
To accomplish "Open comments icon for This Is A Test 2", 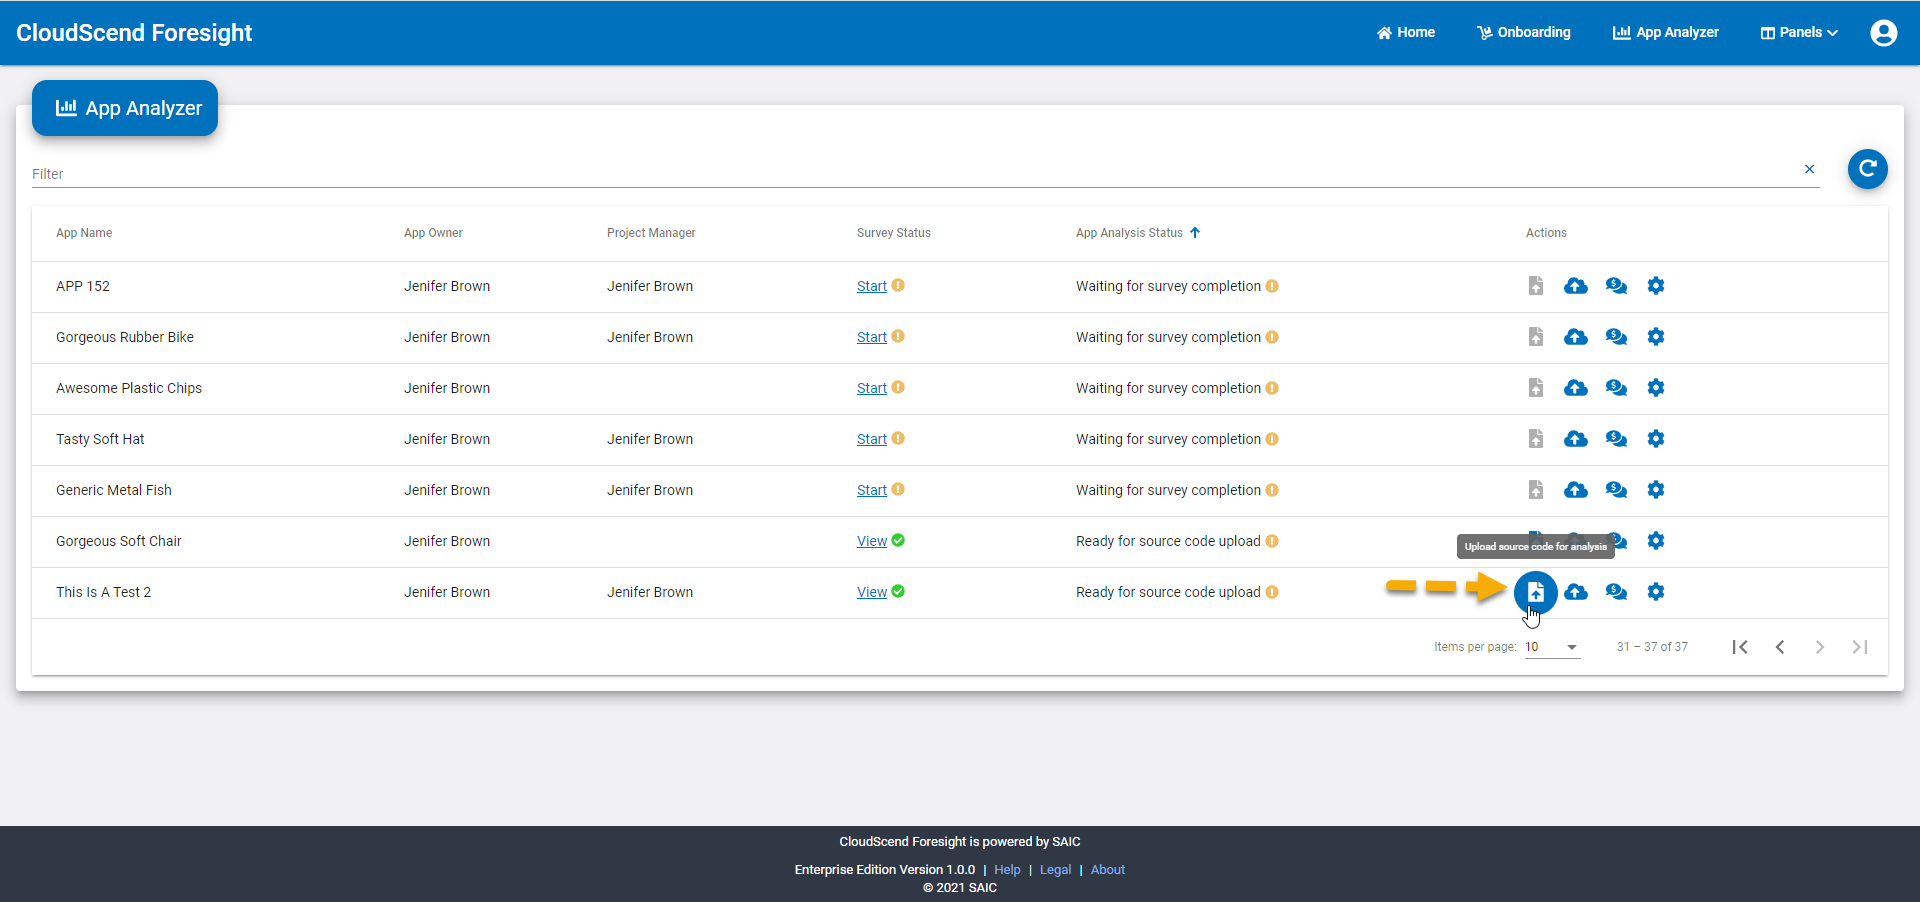I will [1616, 592].
